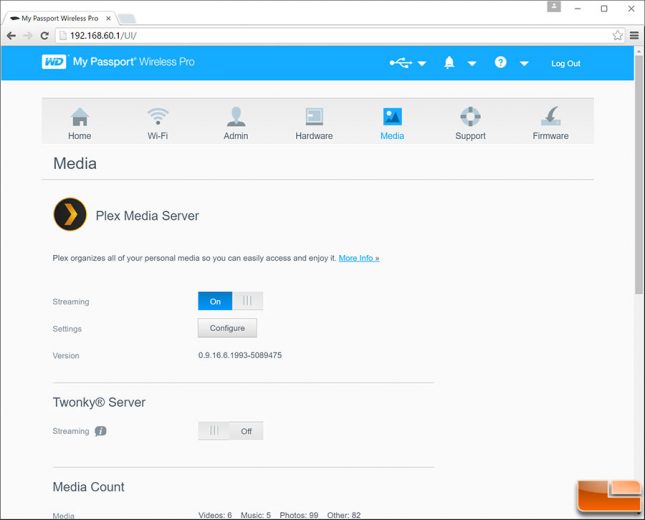Screen dimensions: 645x520
Task: Click browser forward arrow
Action: click(x=28, y=36)
